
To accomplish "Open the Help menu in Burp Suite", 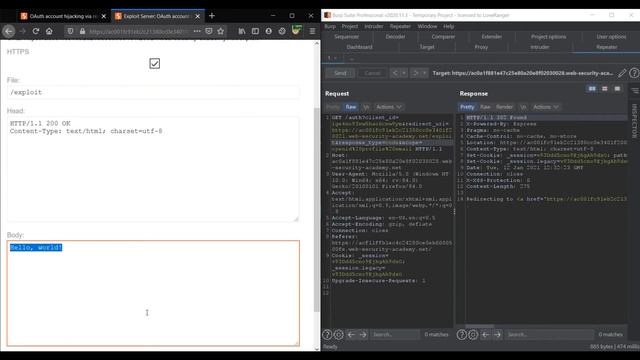I will [x=449, y=26].
